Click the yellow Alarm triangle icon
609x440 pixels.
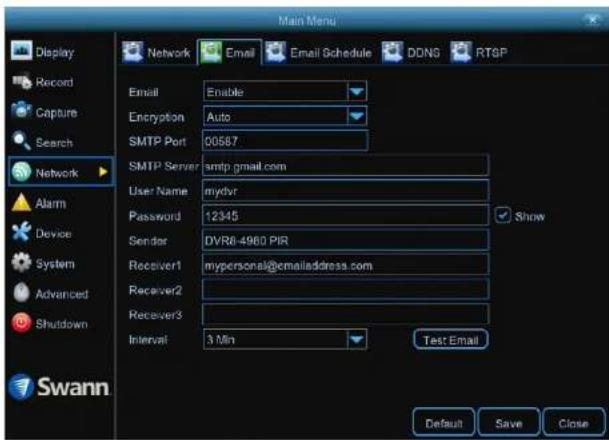21,202
